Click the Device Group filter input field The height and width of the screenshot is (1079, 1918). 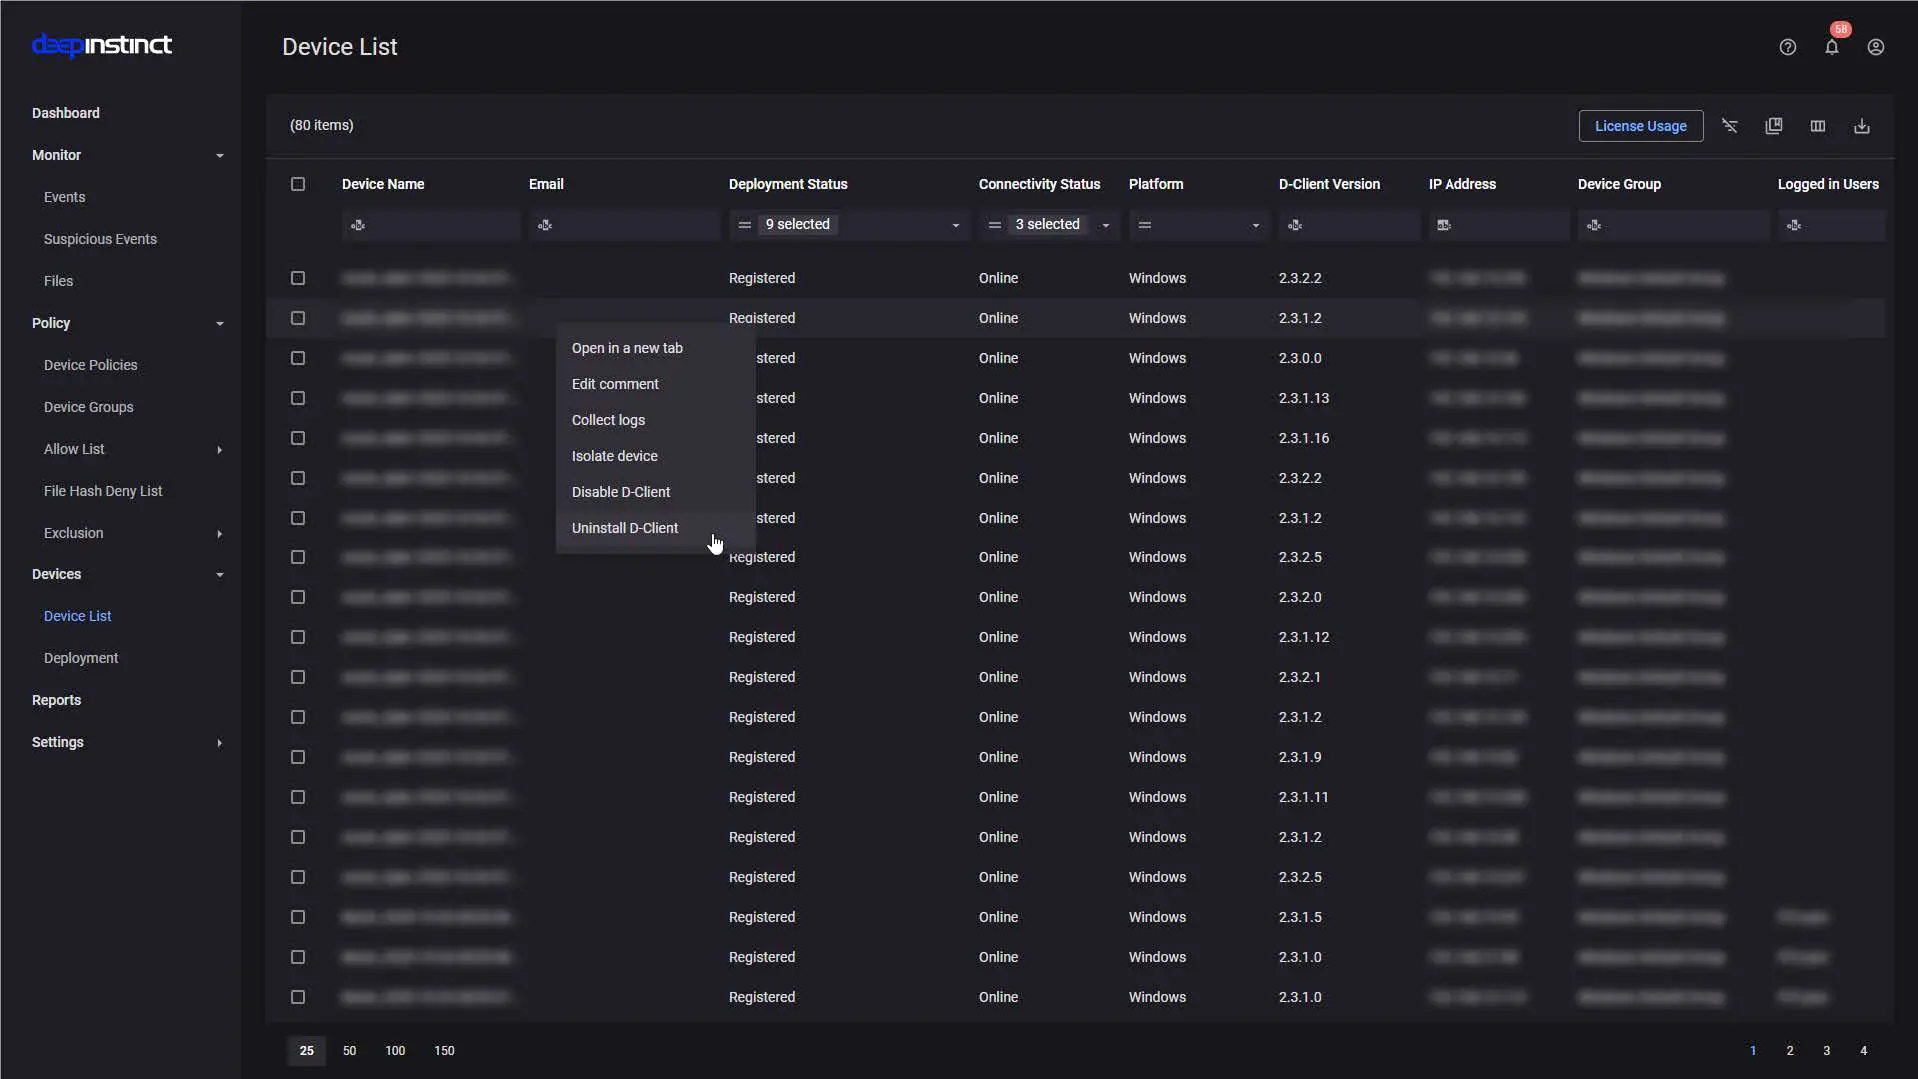coord(1673,225)
